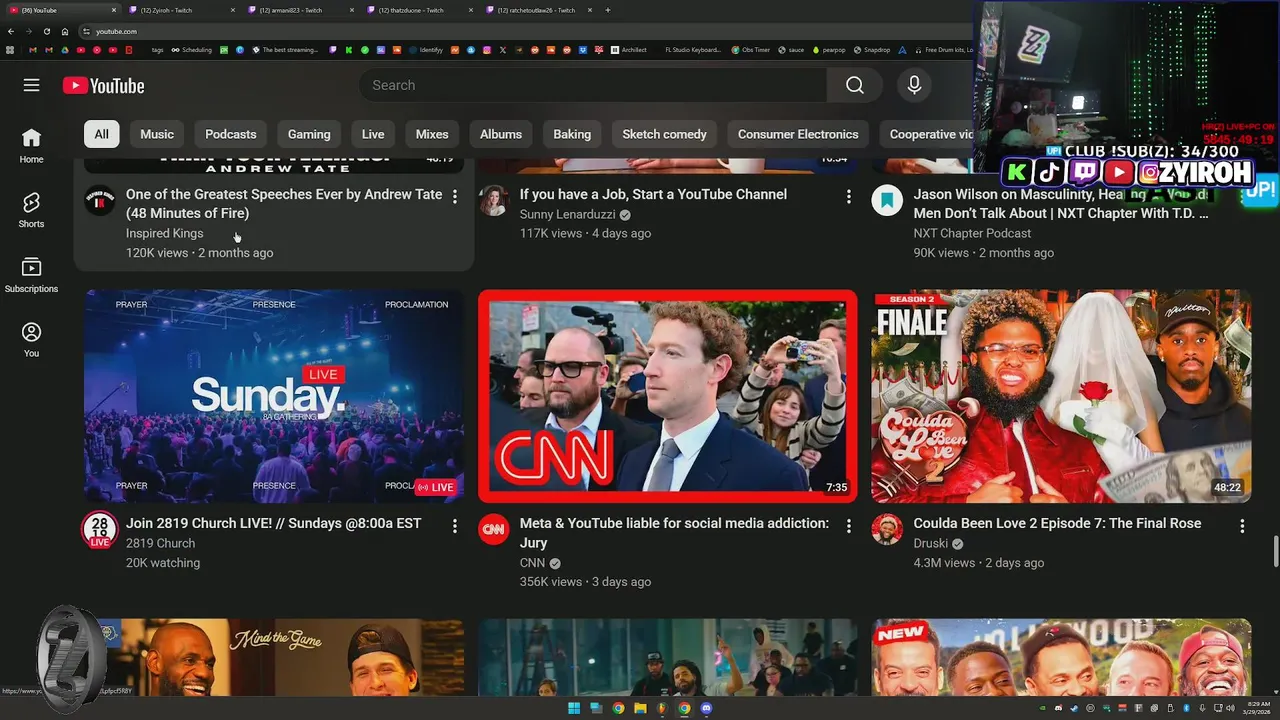
Task: Open File Explorer from the taskbar
Action: [x=640, y=708]
